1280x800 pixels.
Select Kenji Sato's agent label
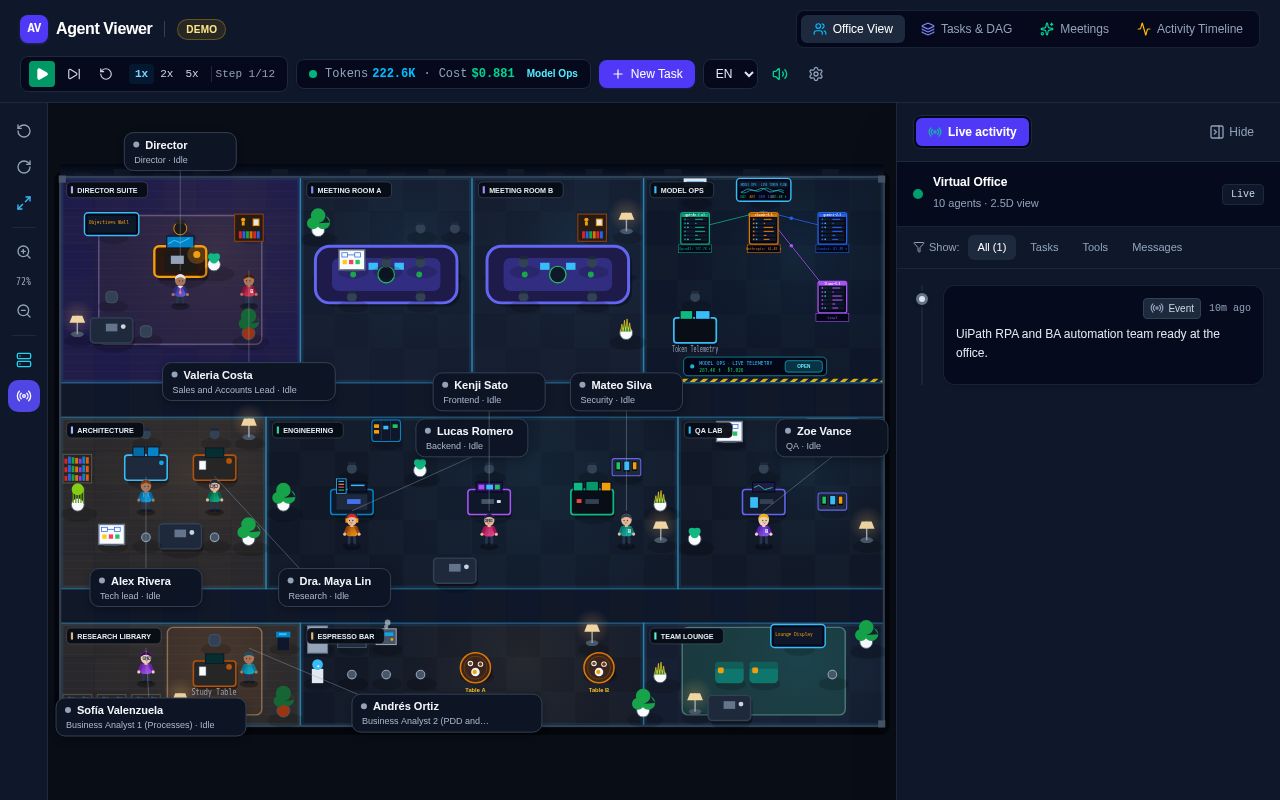point(489,392)
